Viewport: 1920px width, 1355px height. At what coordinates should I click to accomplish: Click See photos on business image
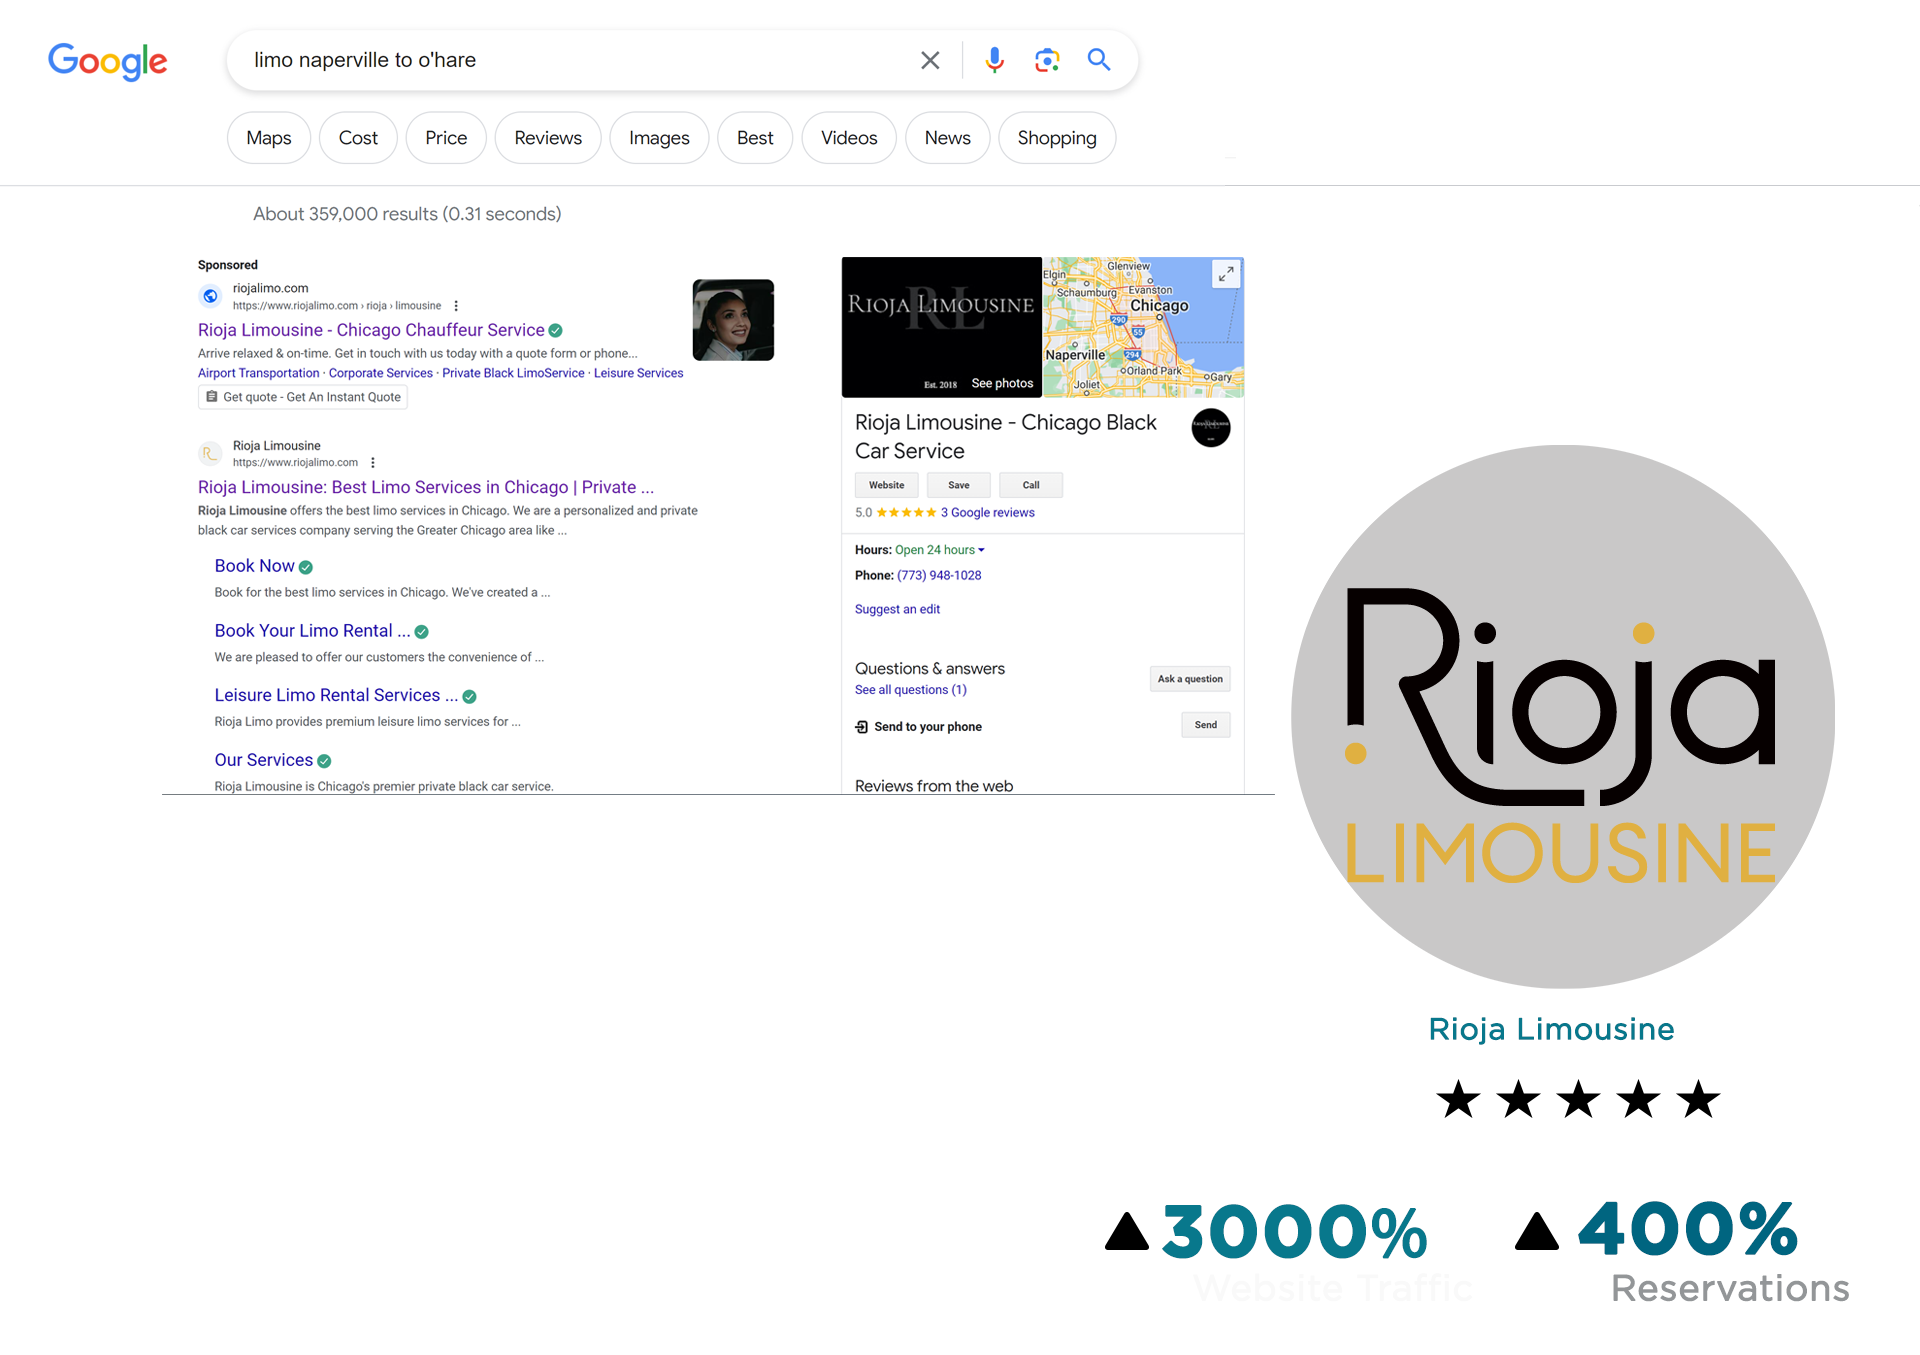click(1002, 384)
